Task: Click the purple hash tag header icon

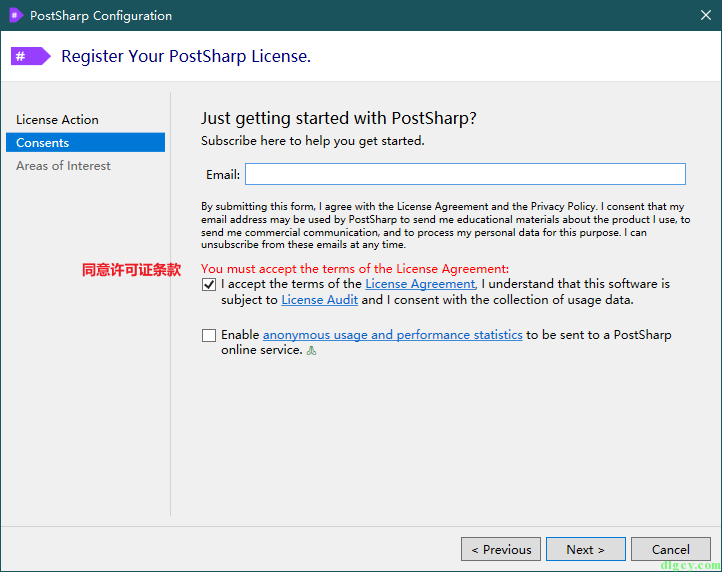Action: 30,56
